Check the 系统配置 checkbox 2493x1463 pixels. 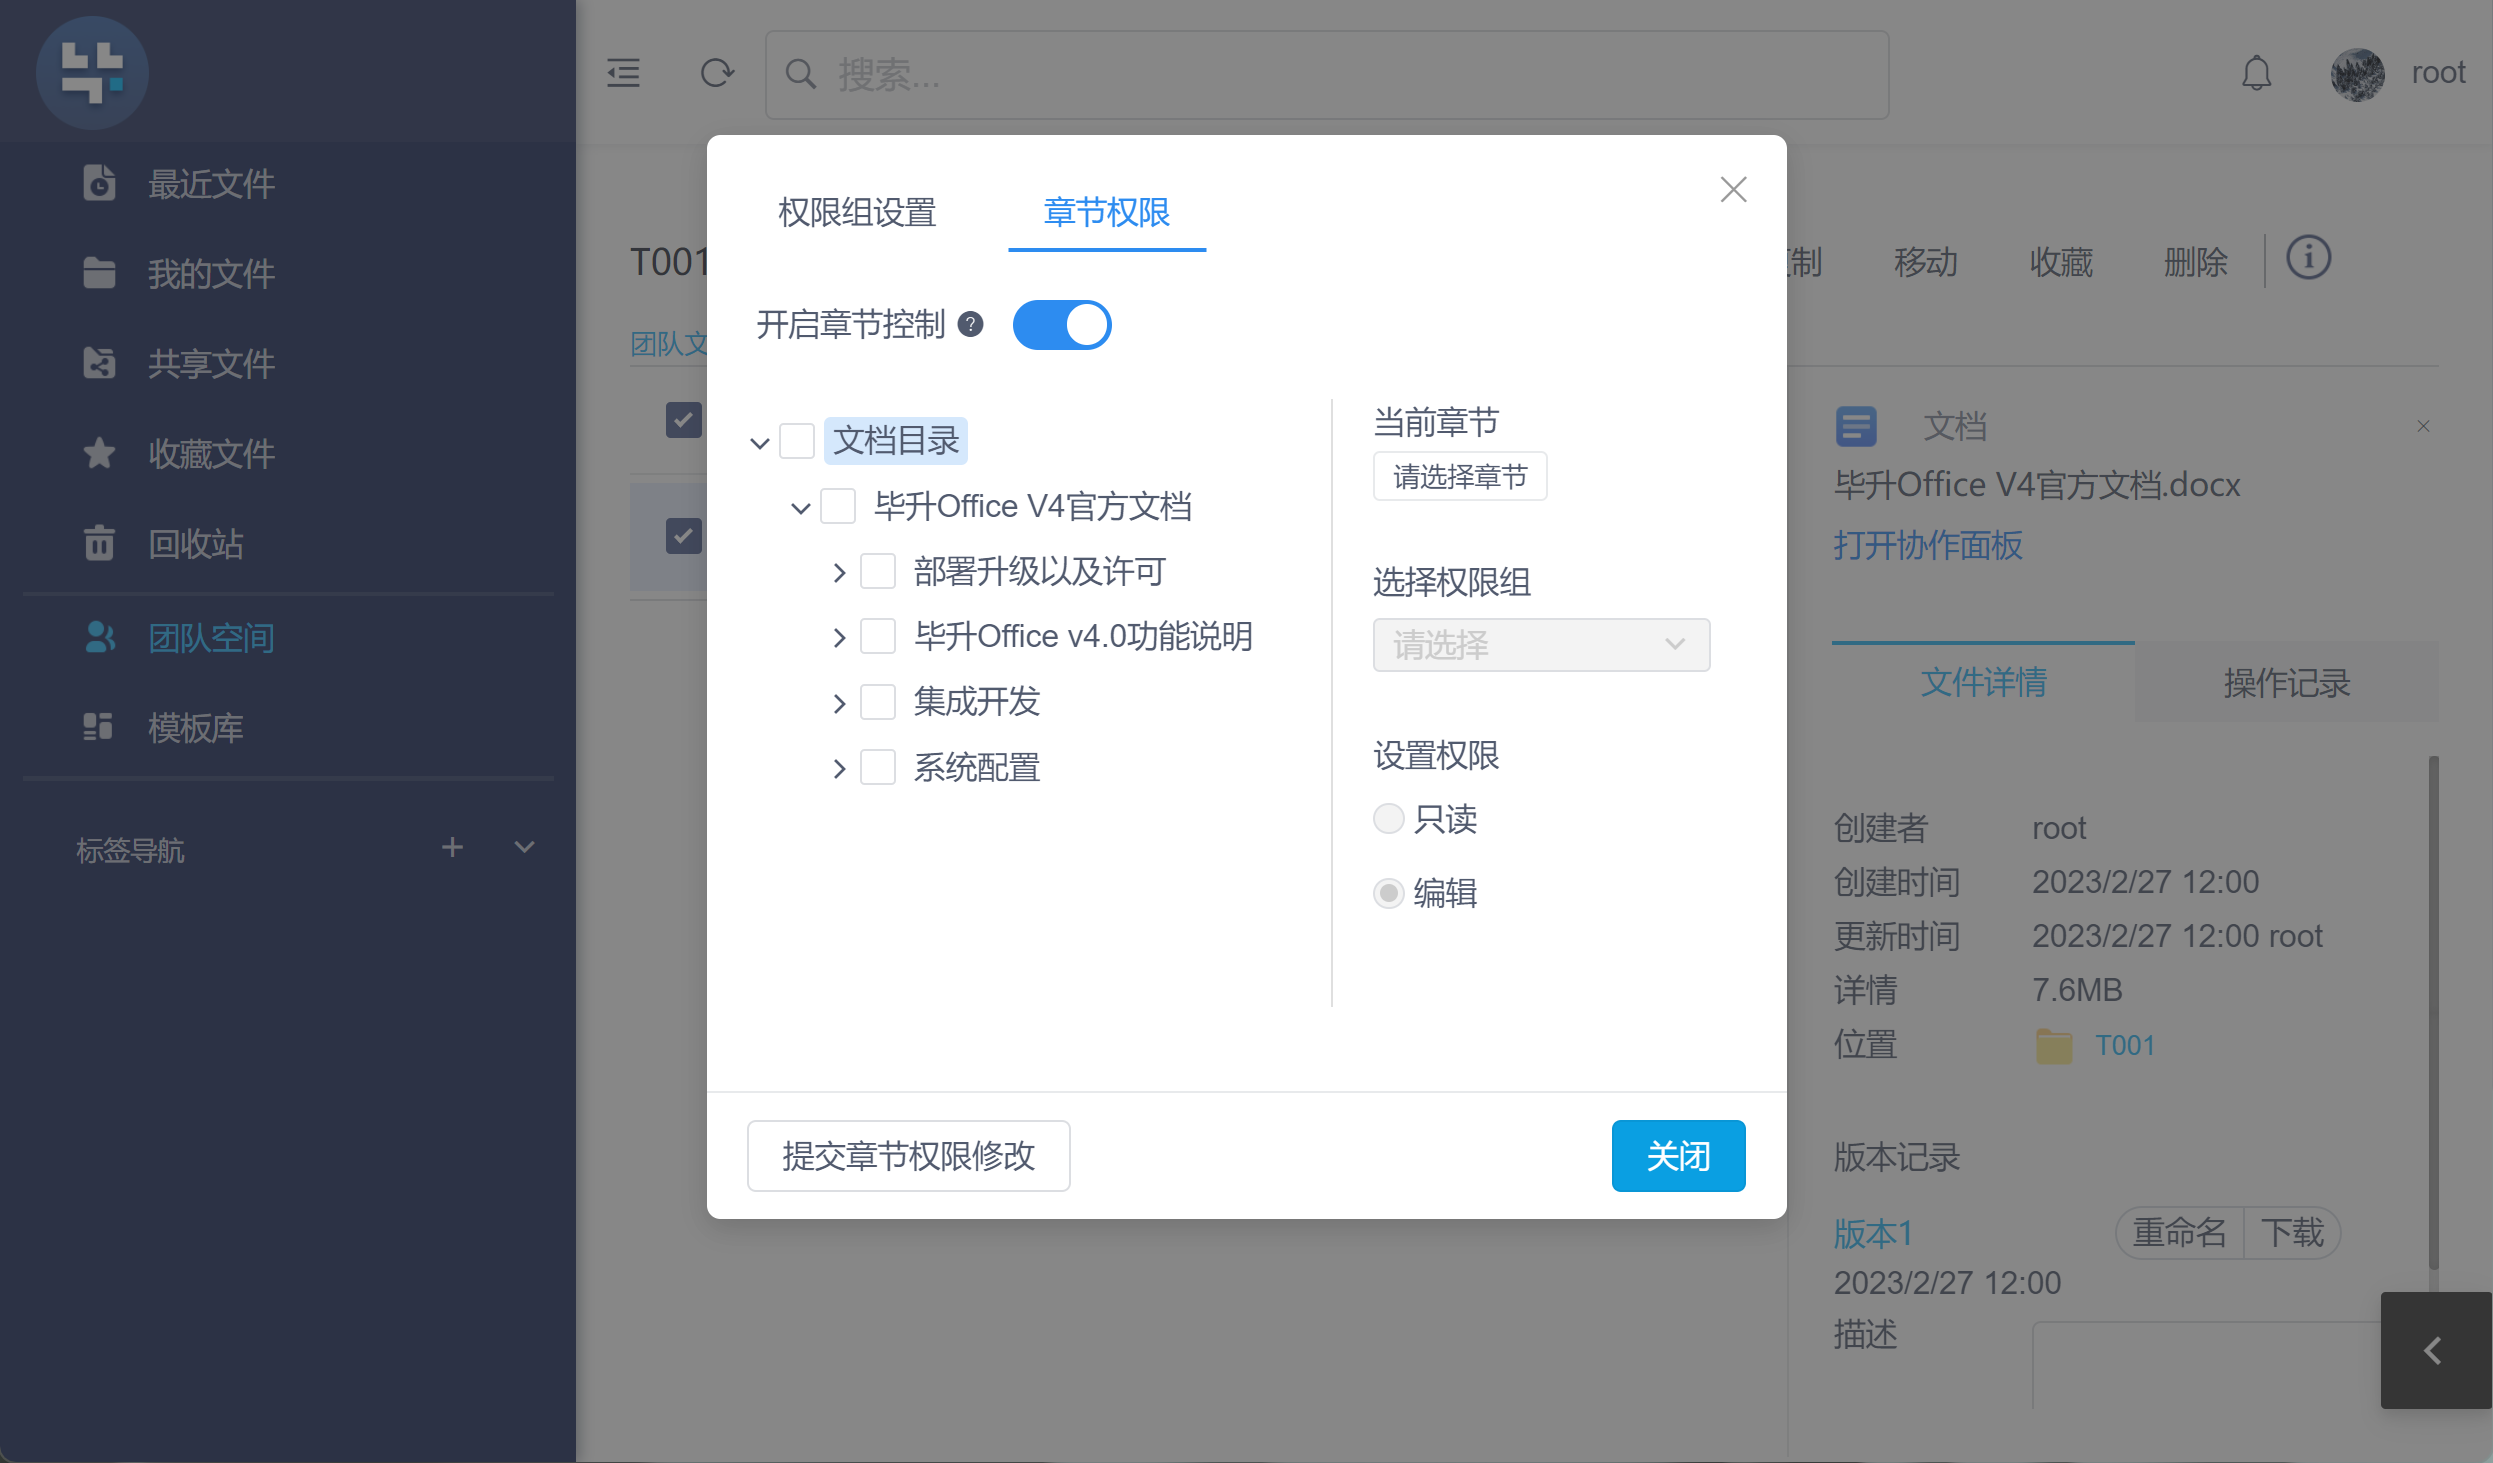pyautogui.click(x=878, y=768)
